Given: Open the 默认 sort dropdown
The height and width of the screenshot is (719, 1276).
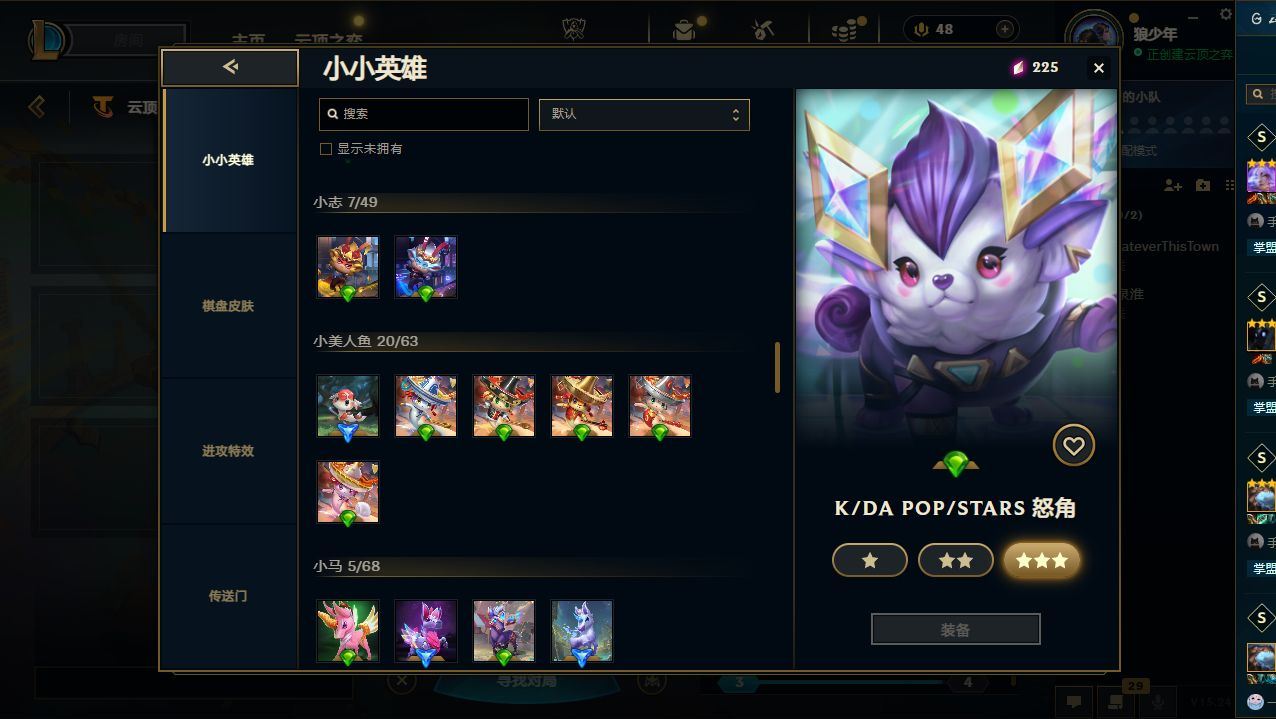Looking at the screenshot, I should 644,114.
